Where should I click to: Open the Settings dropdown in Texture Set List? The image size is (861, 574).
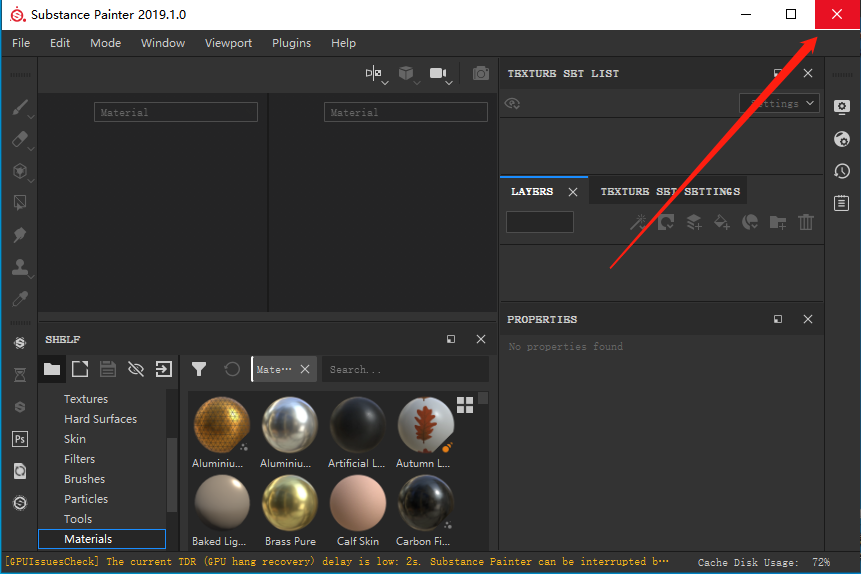[x=779, y=103]
